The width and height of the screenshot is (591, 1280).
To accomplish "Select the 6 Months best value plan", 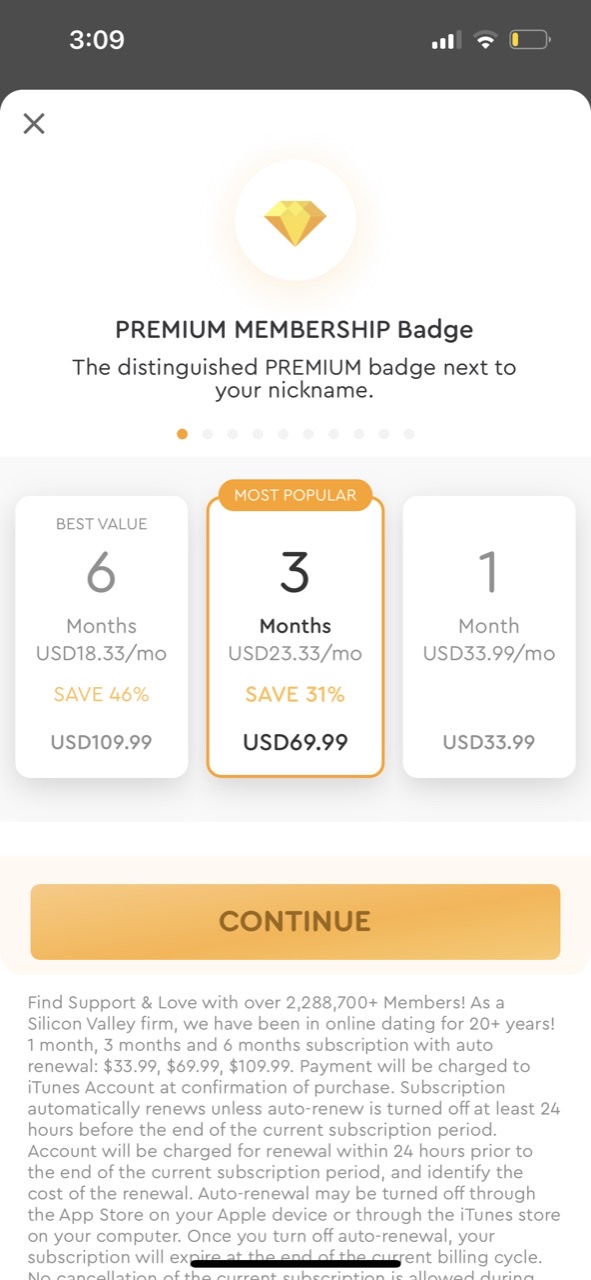I will 101,637.
